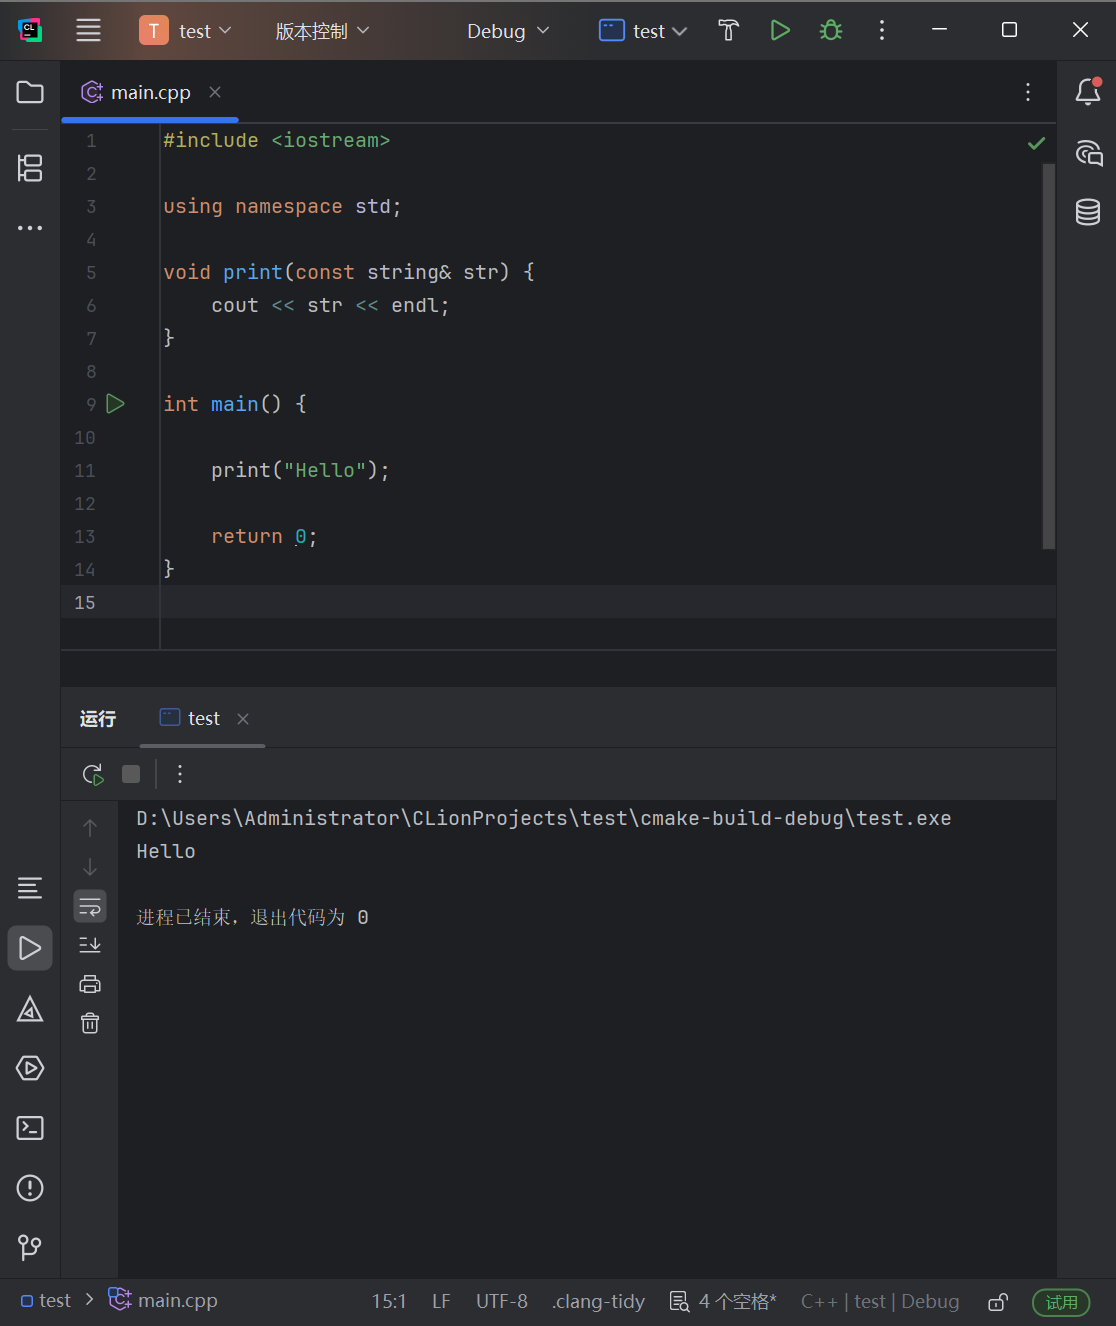
Task: Open the Git version control tool window
Action: coord(30,1247)
